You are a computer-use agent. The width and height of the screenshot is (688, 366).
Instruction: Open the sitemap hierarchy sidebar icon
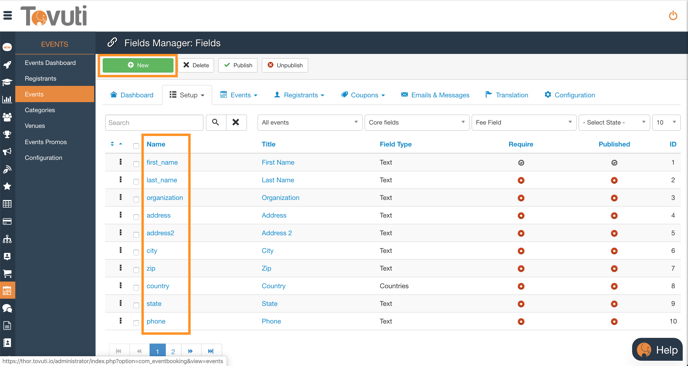pos(7,239)
